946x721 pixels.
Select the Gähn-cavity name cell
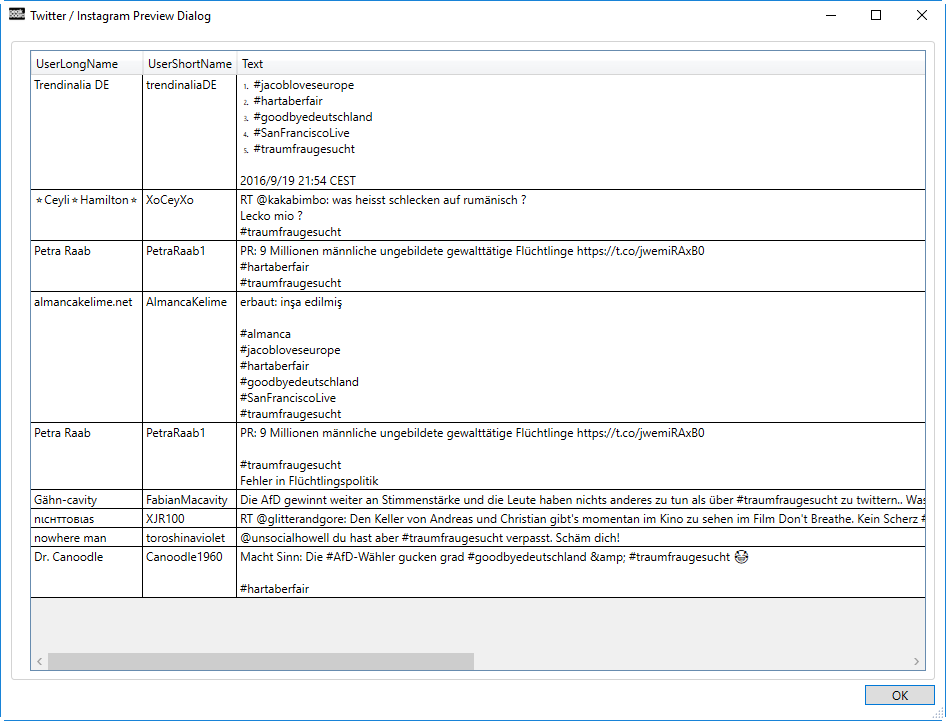click(x=86, y=500)
